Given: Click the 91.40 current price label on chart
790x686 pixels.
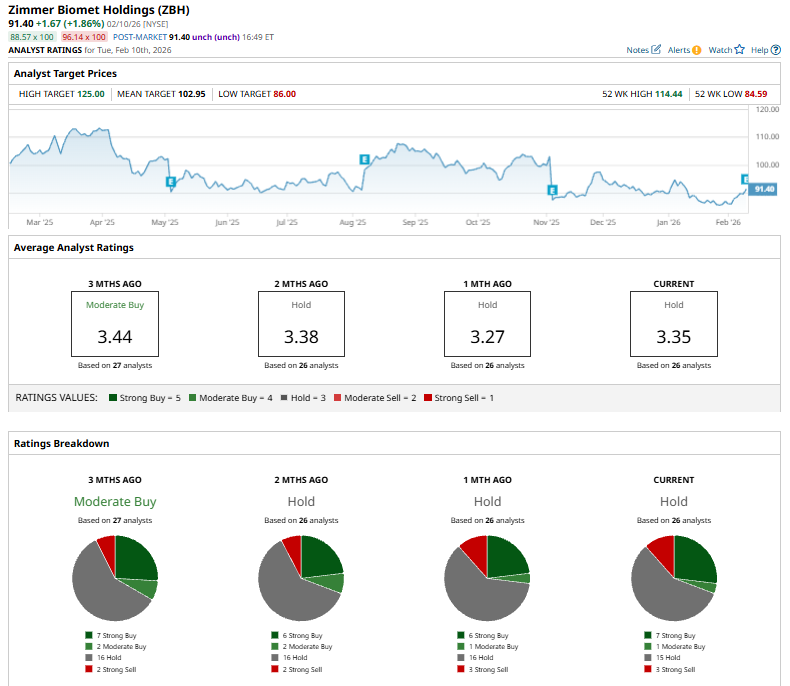Looking at the screenshot, I should tap(764, 189).
